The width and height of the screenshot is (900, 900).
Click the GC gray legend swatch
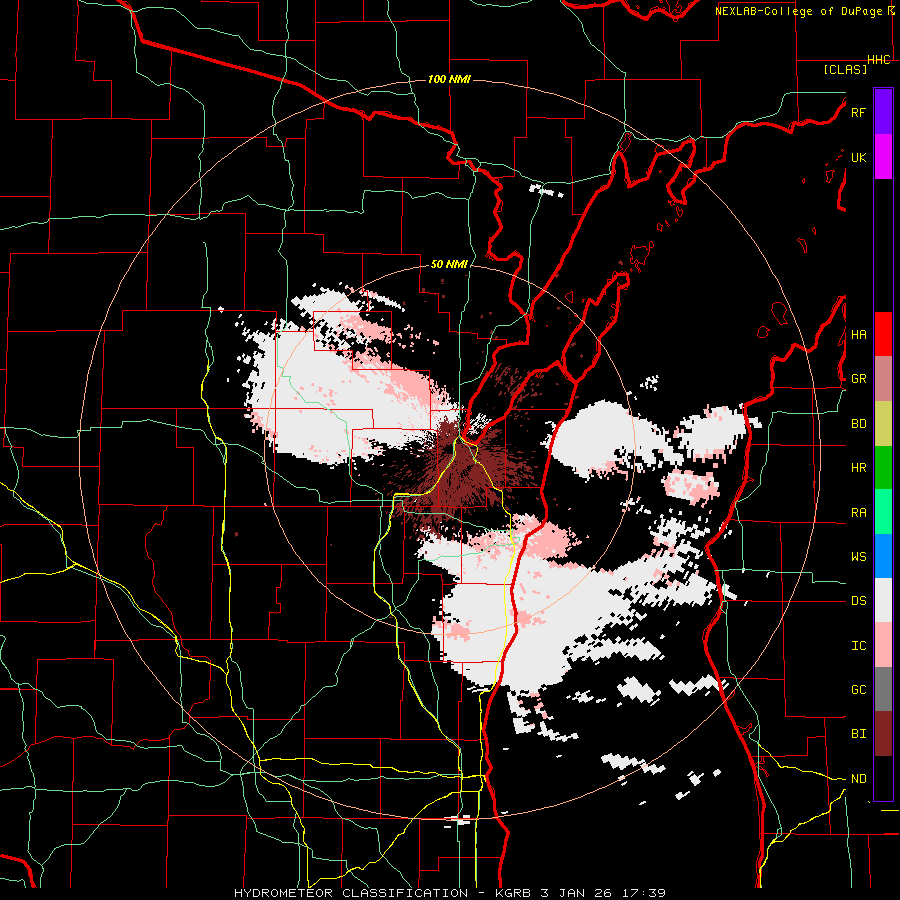[x=883, y=689]
